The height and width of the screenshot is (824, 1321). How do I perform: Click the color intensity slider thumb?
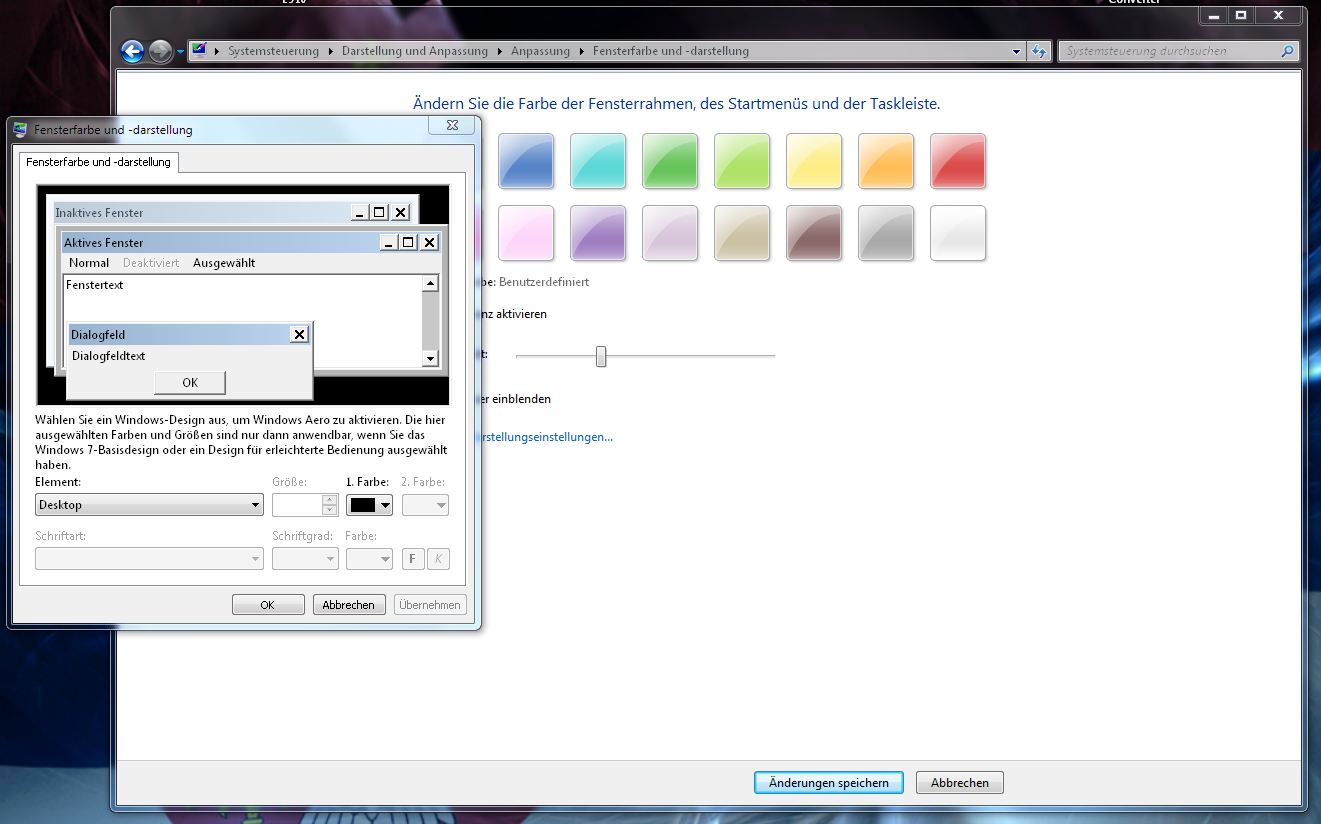click(x=601, y=356)
